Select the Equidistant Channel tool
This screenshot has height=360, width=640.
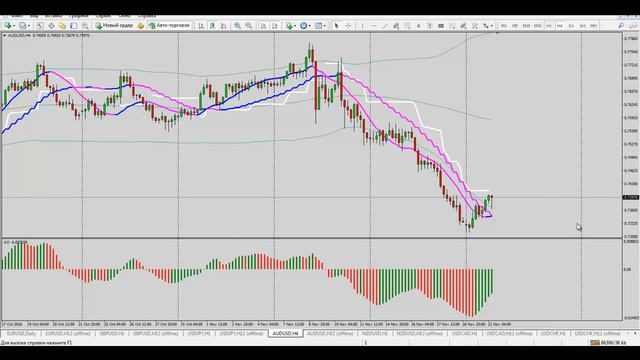pyautogui.click(x=396, y=26)
